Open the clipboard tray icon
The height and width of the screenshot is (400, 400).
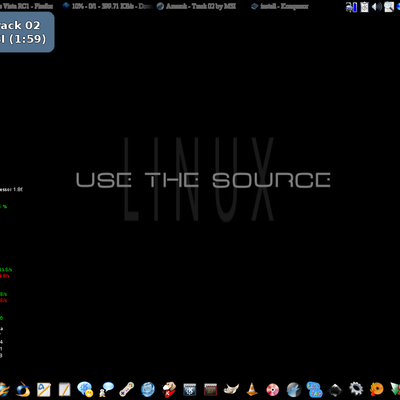(x=365, y=6)
